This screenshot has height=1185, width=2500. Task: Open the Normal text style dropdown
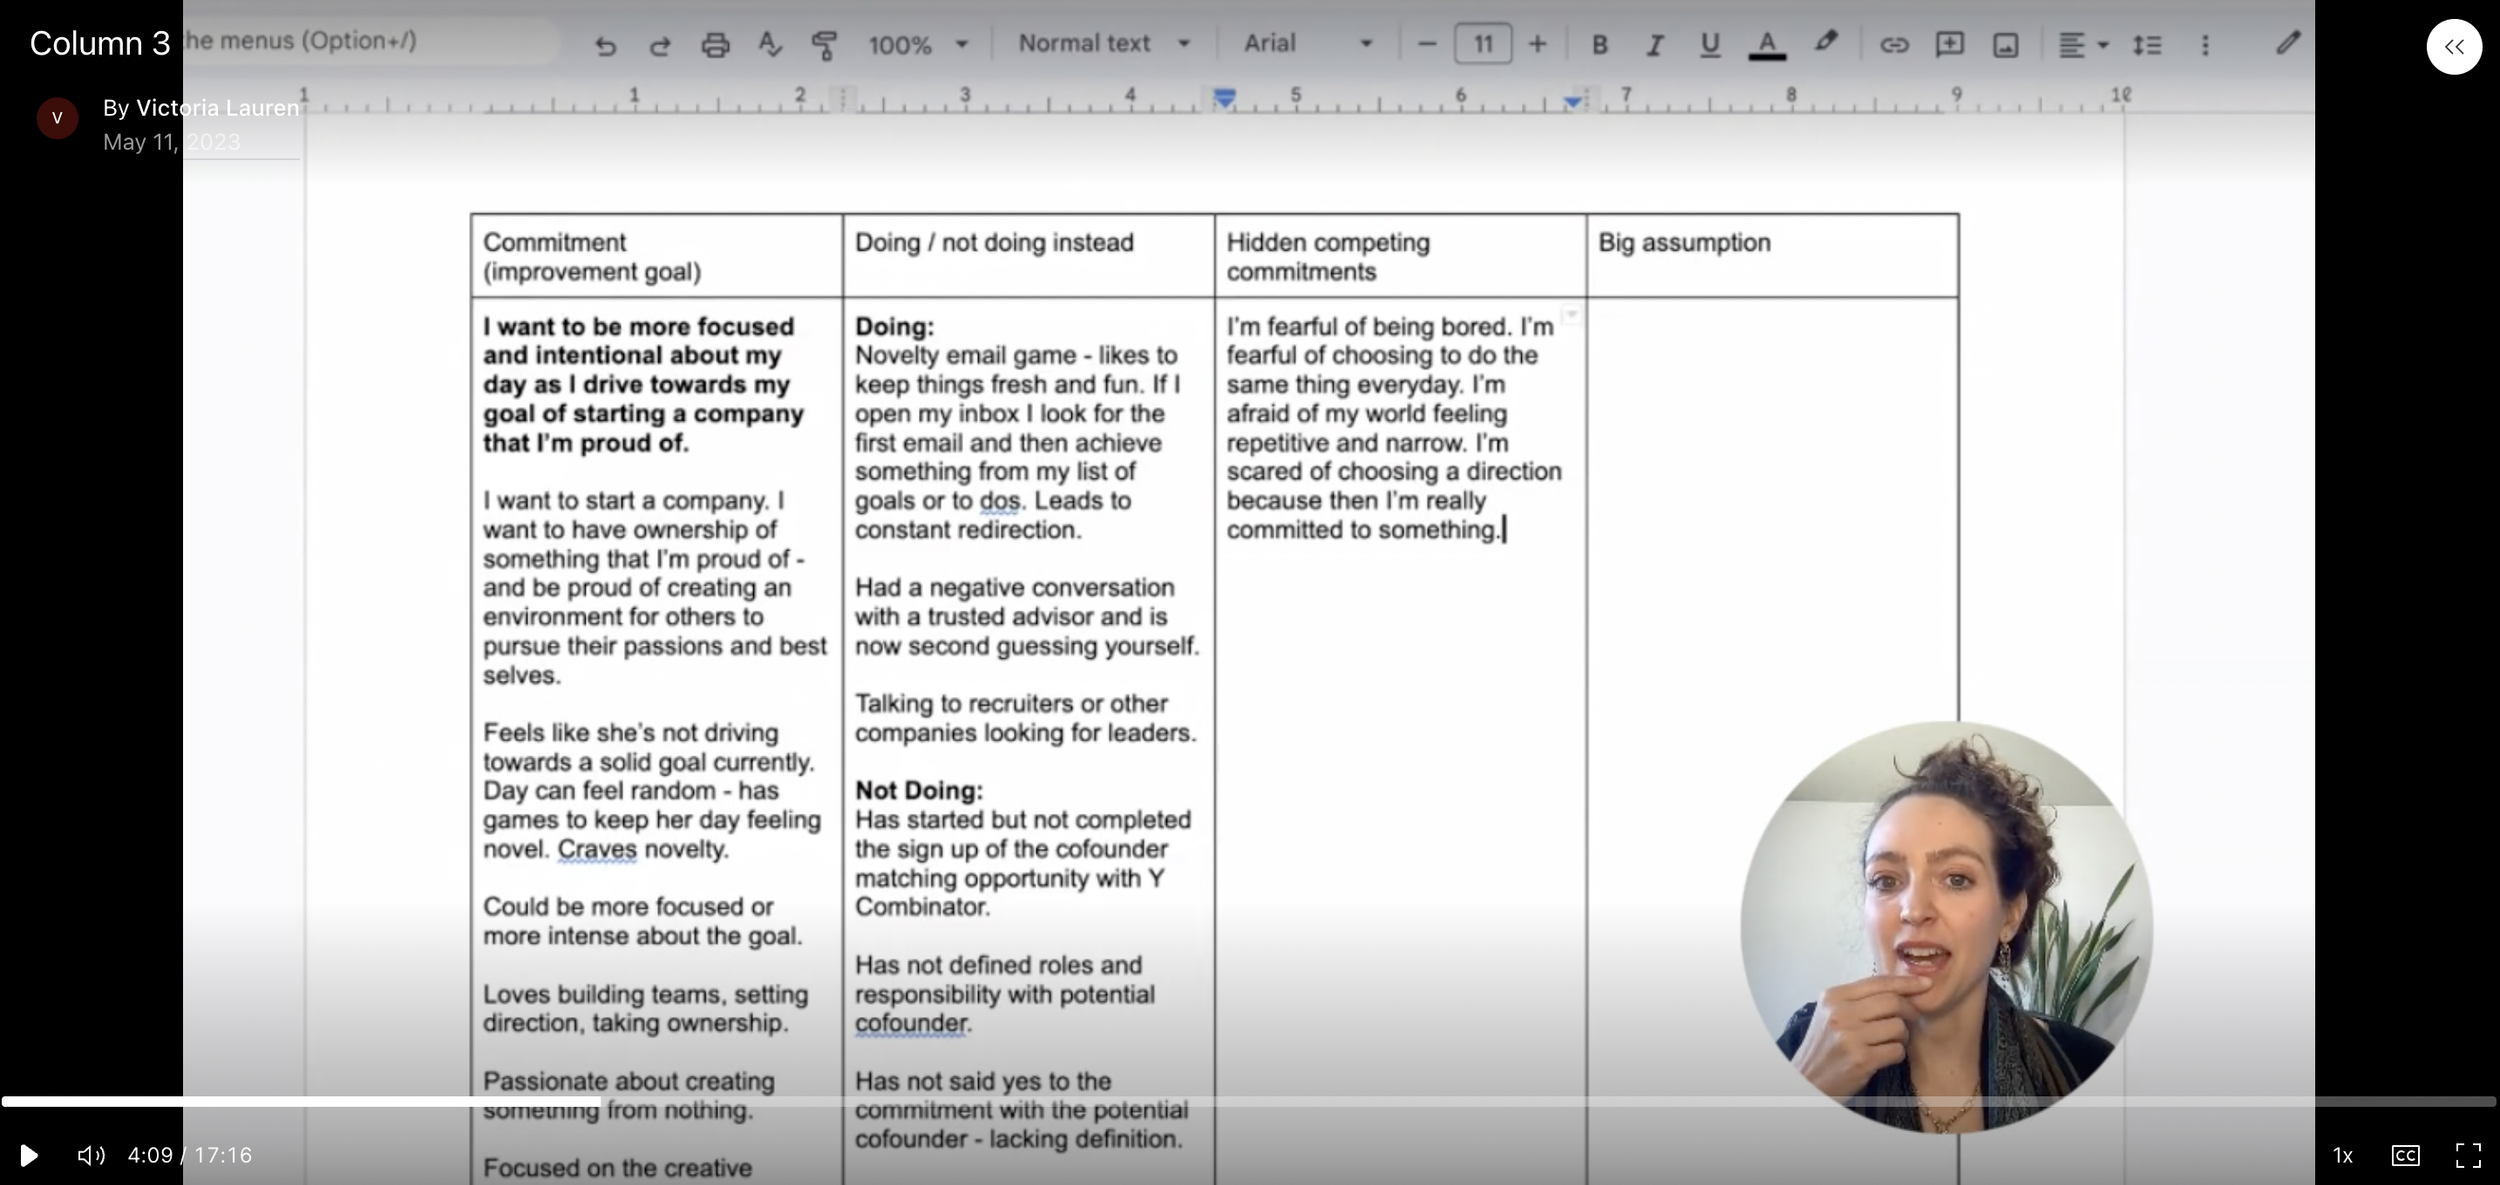point(1104,43)
